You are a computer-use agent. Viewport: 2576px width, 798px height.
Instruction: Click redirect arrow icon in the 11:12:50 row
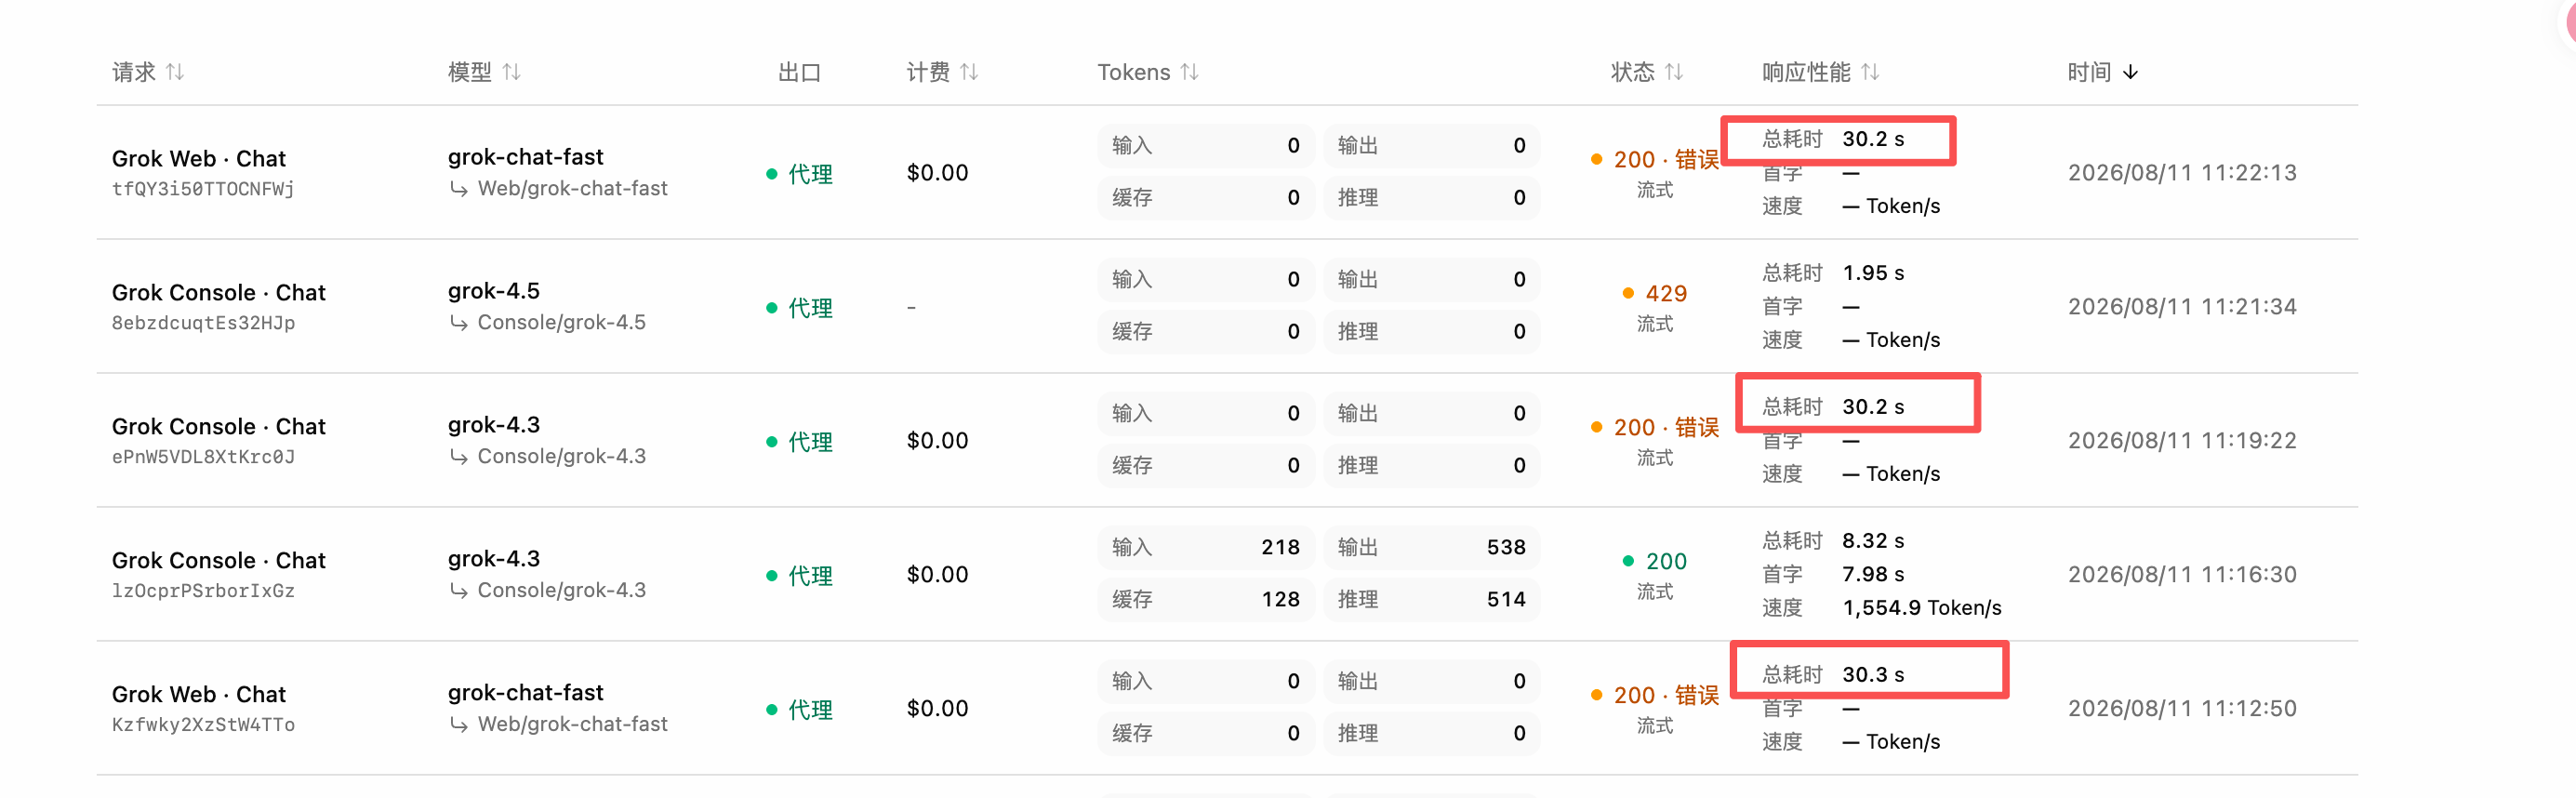point(459,725)
